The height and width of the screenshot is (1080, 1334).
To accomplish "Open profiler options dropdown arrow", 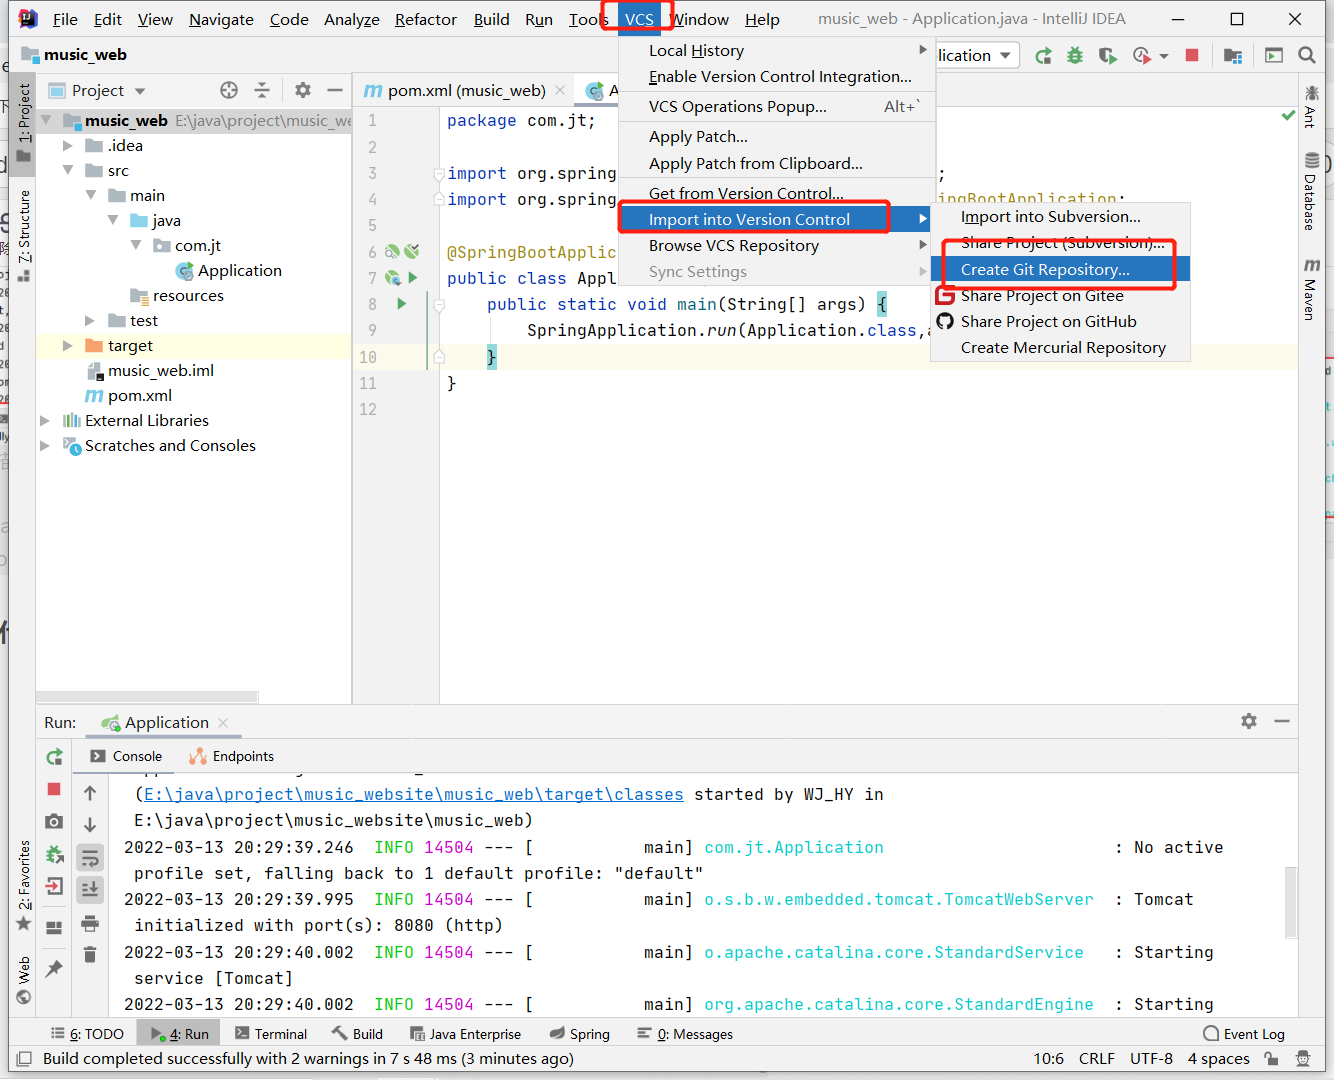I will (x=1164, y=56).
